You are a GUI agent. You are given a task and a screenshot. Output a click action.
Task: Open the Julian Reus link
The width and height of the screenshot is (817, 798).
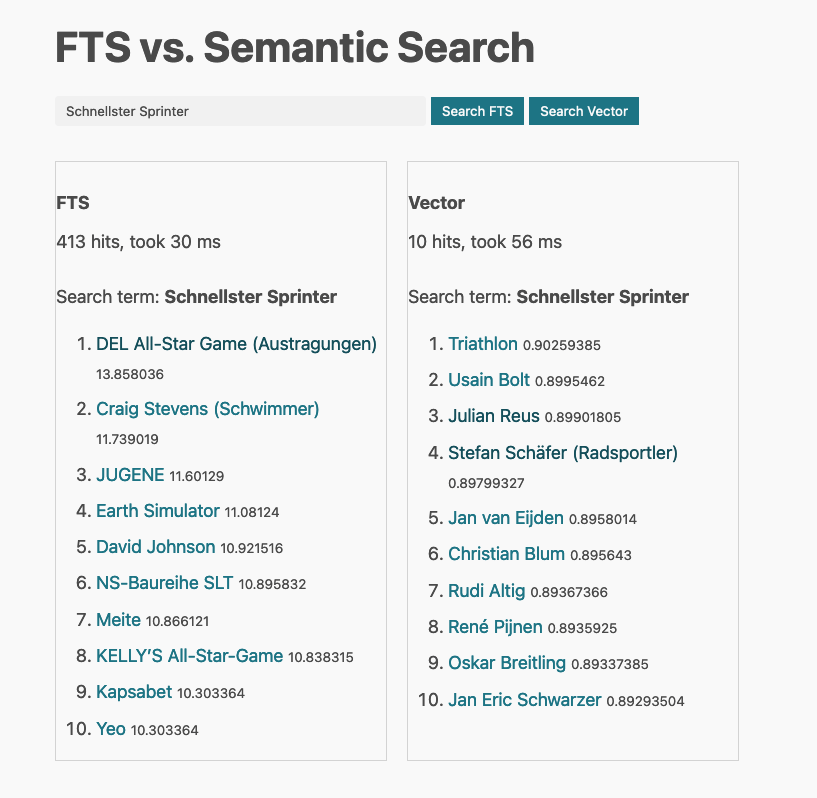click(x=494, y=416)
